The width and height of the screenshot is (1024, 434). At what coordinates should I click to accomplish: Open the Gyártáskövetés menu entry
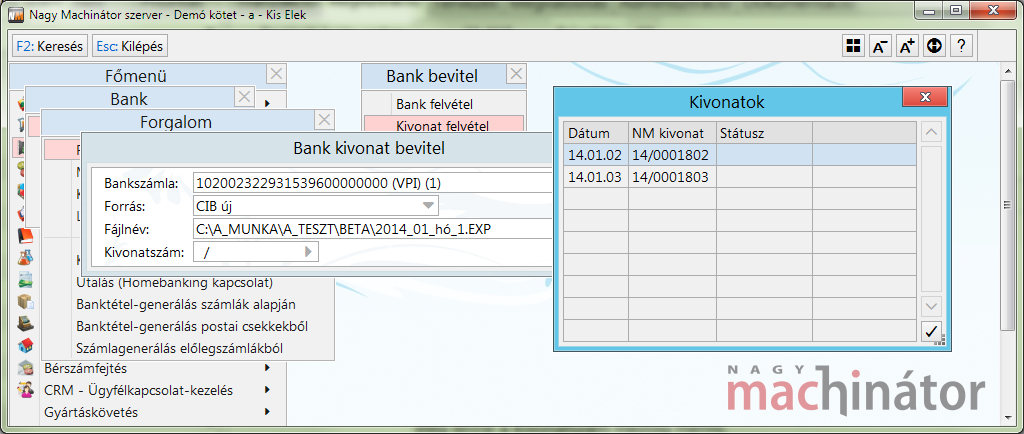point(91,412)
